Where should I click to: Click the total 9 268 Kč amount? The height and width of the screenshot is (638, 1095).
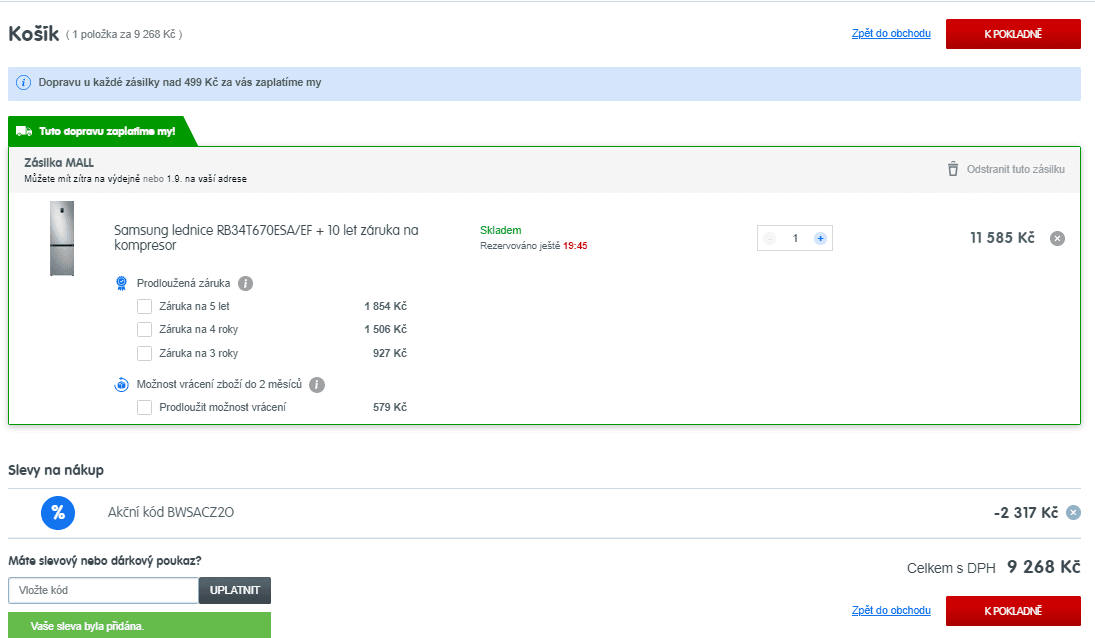click(x=1044, y=567)
